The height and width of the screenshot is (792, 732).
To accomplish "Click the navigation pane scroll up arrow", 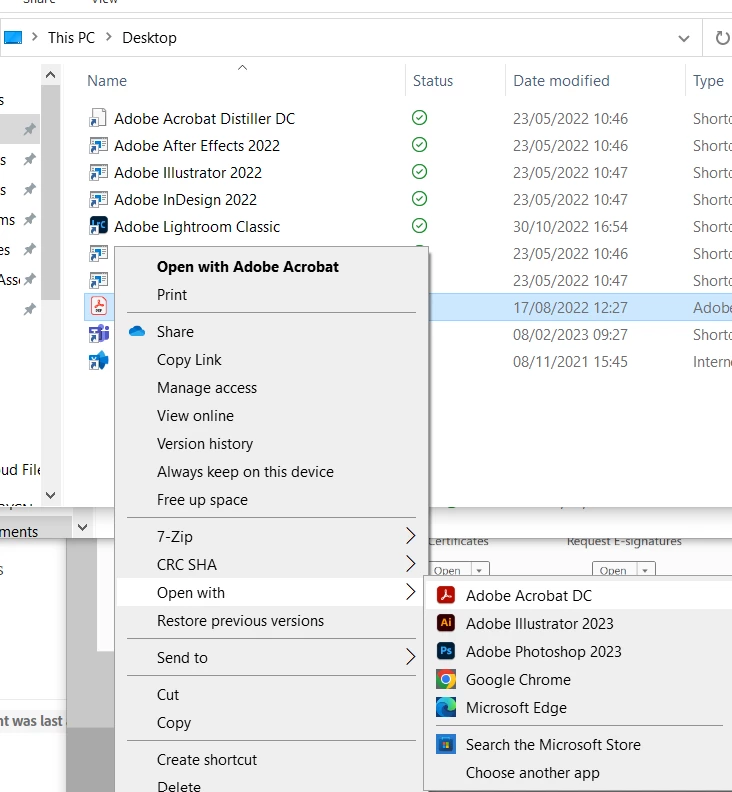I will click(50, 75).
